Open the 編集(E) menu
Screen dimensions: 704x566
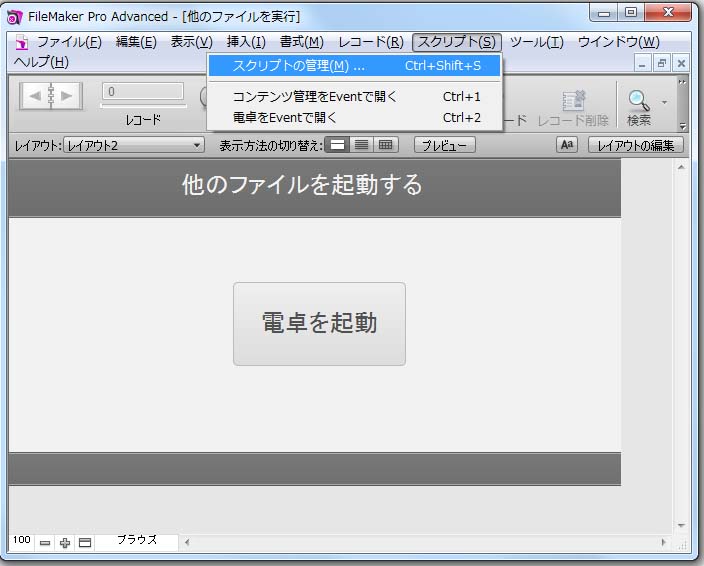click(x=136, y=42)
